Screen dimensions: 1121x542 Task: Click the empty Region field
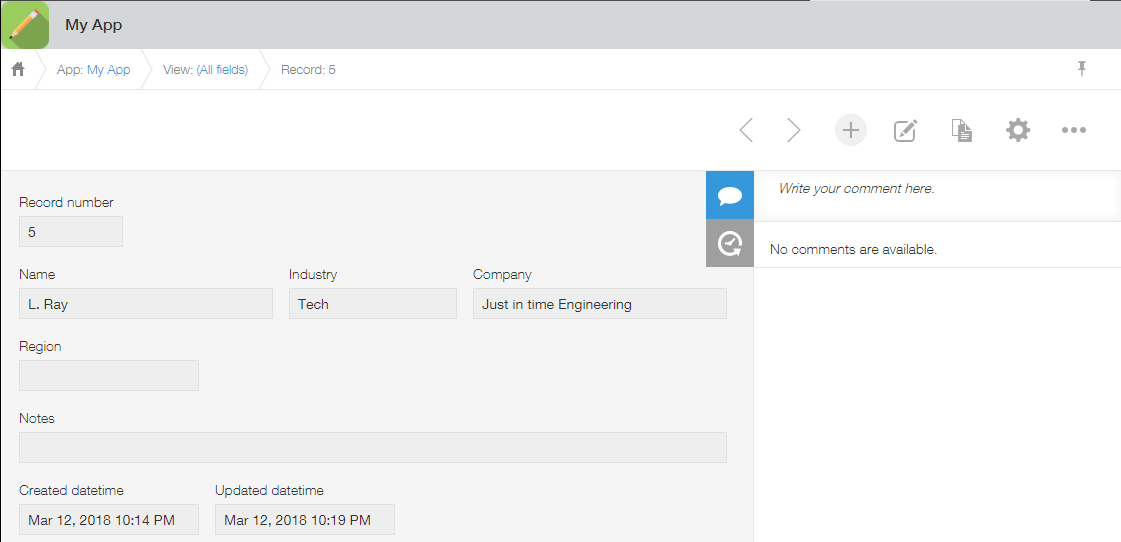pyautogui.click(x=109, y=375)
